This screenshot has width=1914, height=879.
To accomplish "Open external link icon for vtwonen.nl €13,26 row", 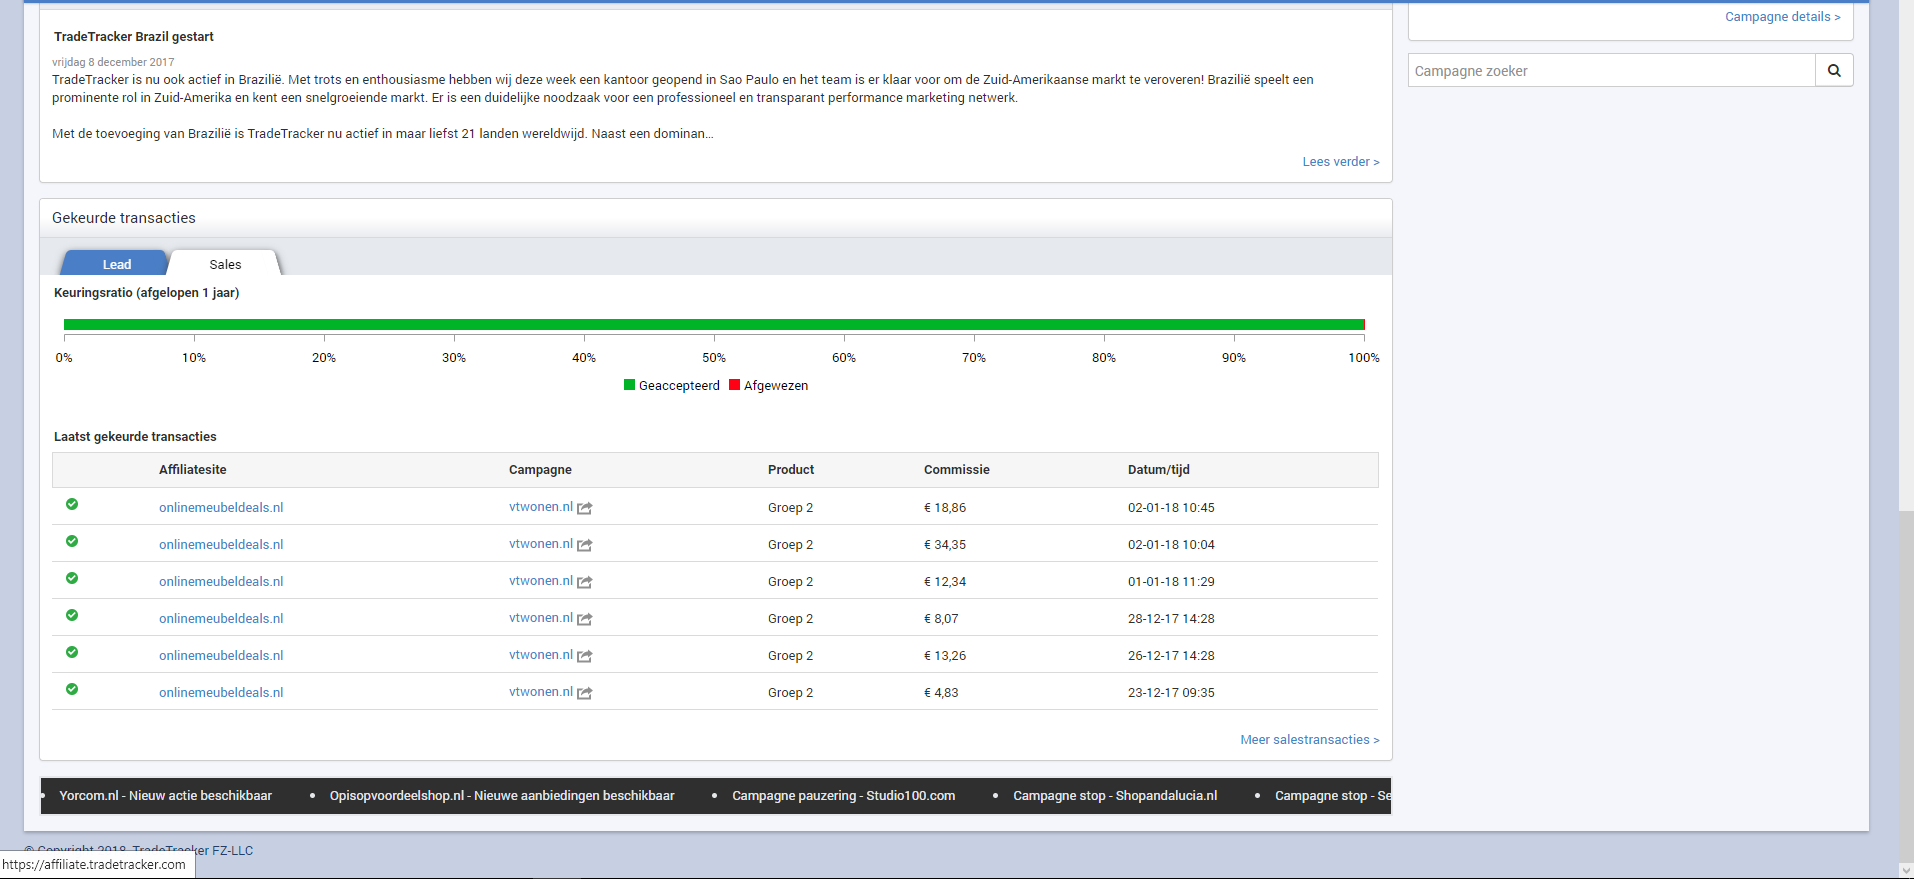I will 585,656.
